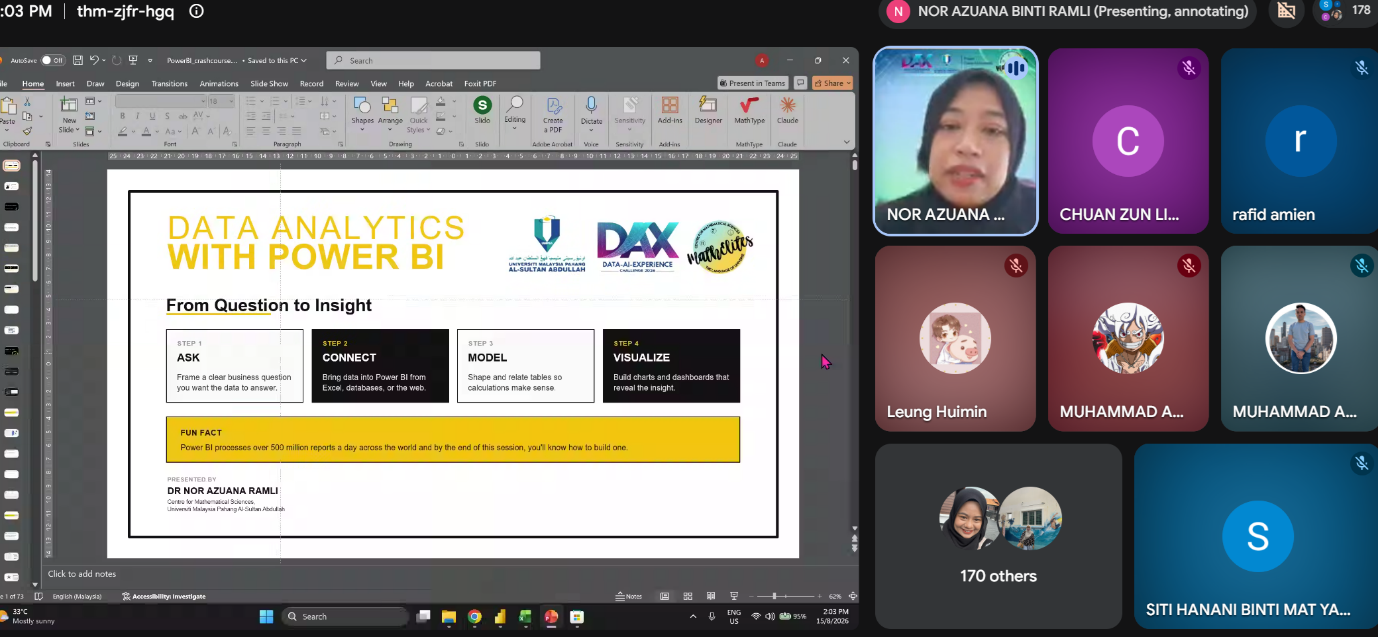Start slideshow from beginning via quick access icon
The image size is (1378, 637).
click(133, 60)
